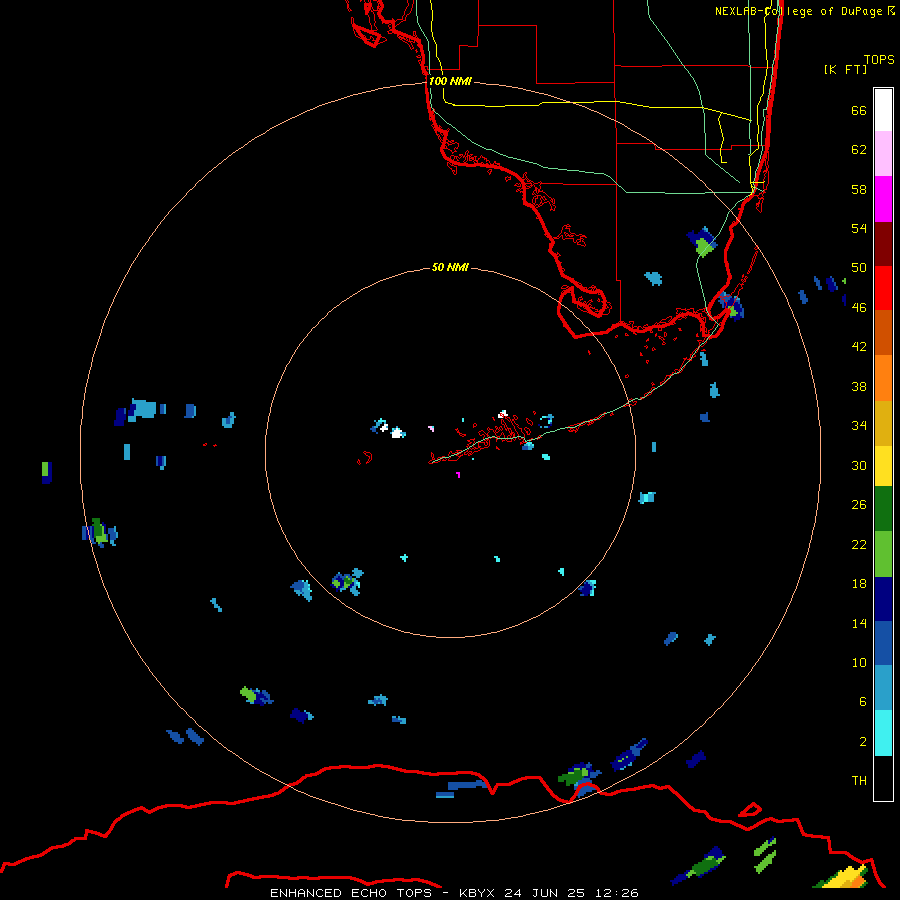Click the legend value 10
This screenshot has width=900, height=900.
(859, 662)
